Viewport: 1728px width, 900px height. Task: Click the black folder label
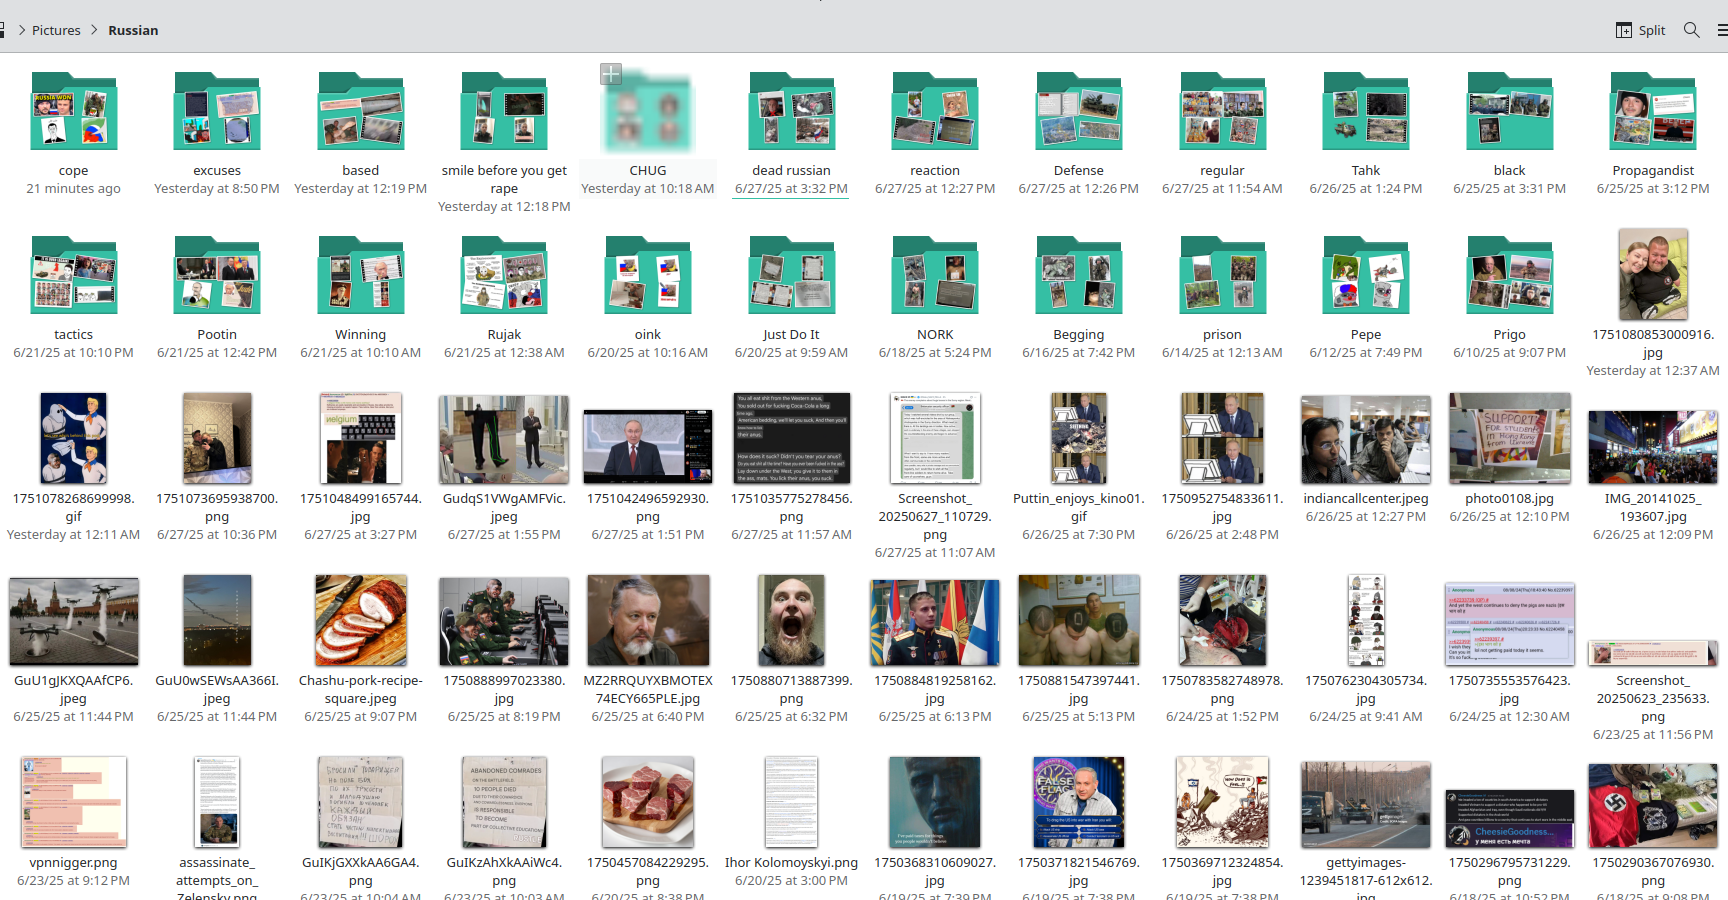(x=1510, y=170)
